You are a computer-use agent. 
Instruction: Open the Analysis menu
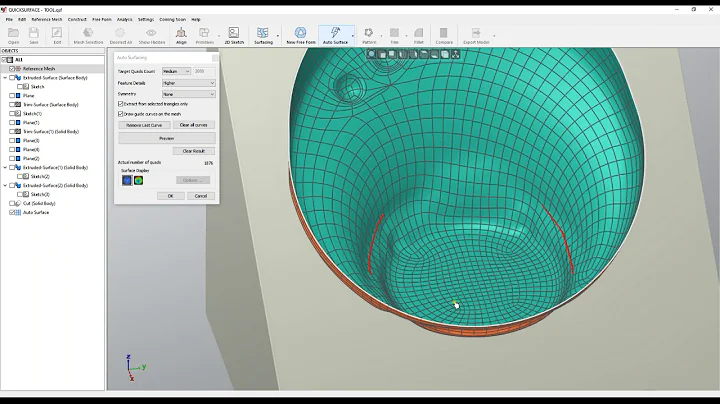pos(124,19)
